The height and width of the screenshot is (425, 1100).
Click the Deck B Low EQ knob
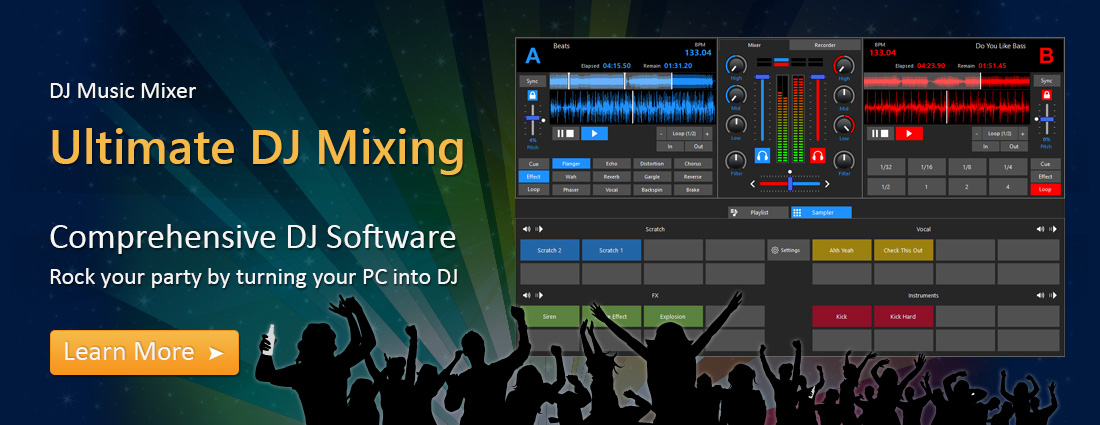844,126
